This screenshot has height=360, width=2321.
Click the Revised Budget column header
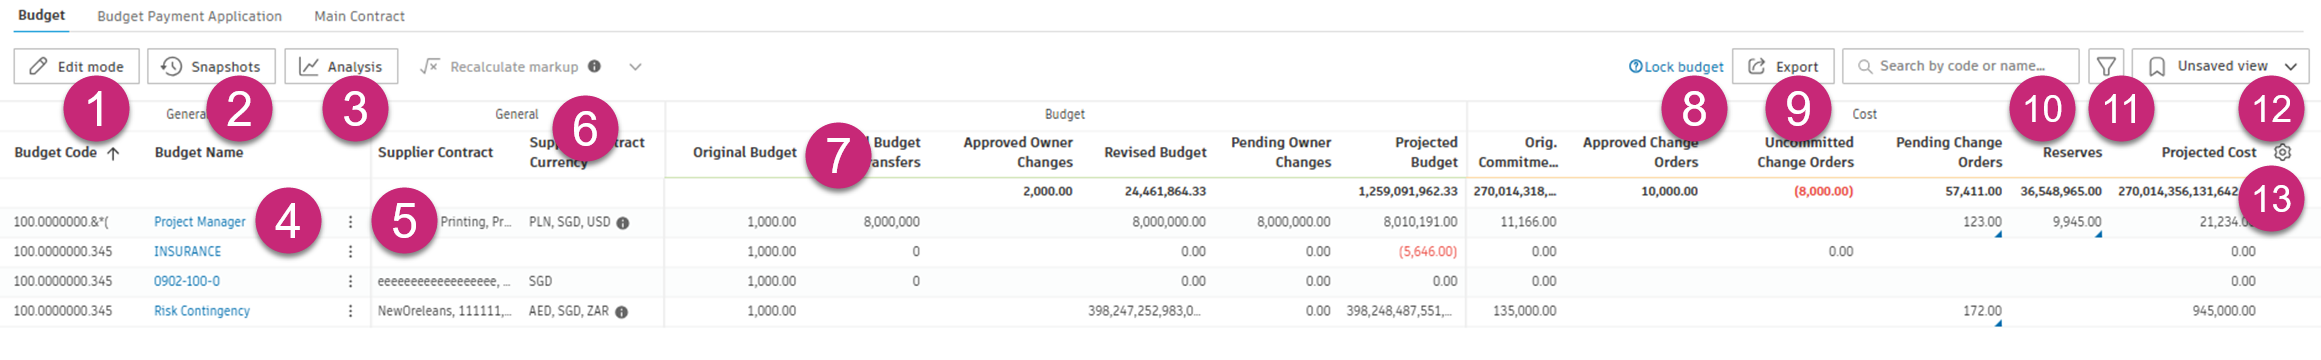pyautogui.click(x=1155, y=153)
